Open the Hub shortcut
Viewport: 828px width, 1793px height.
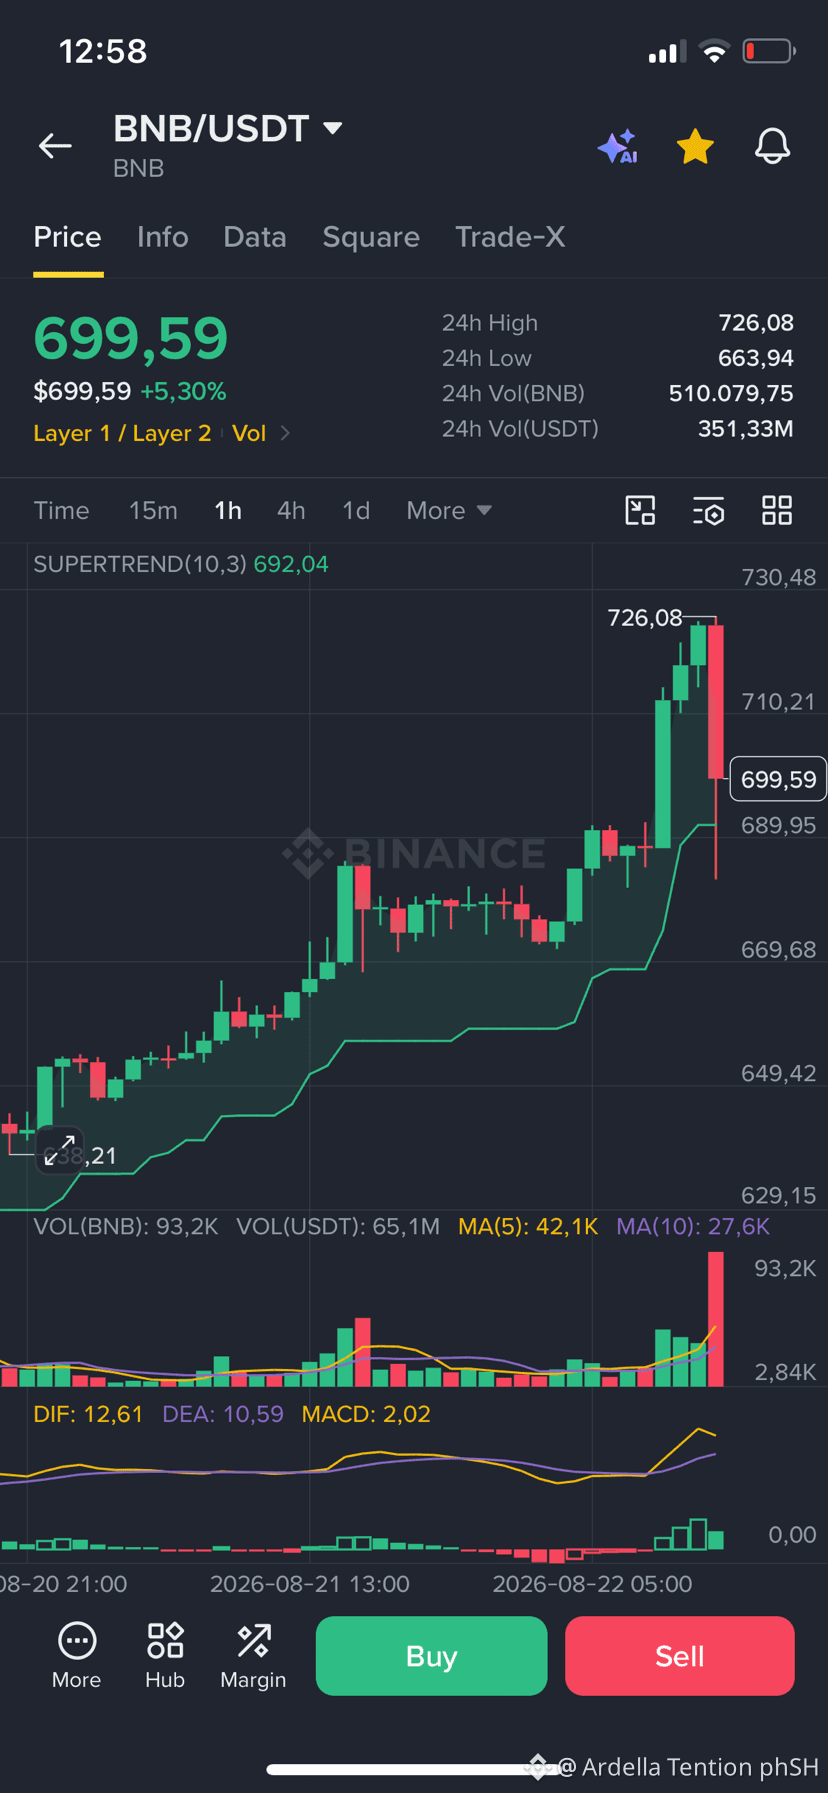point(165,1657)
